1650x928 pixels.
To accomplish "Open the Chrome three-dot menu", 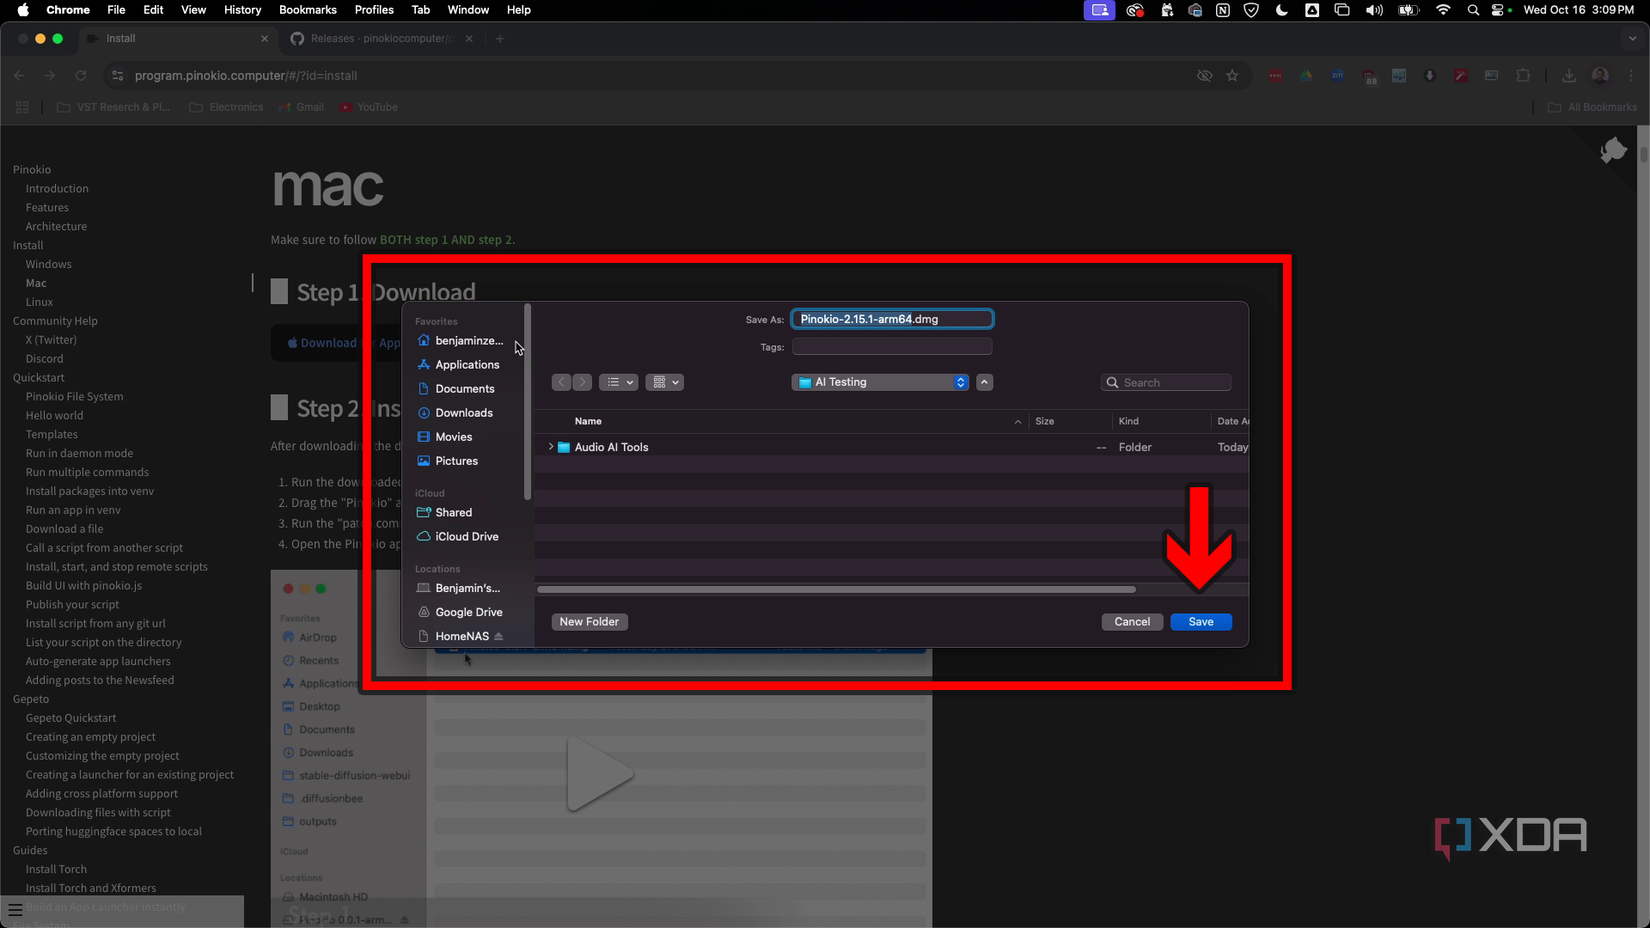I will click(1631, 76).
